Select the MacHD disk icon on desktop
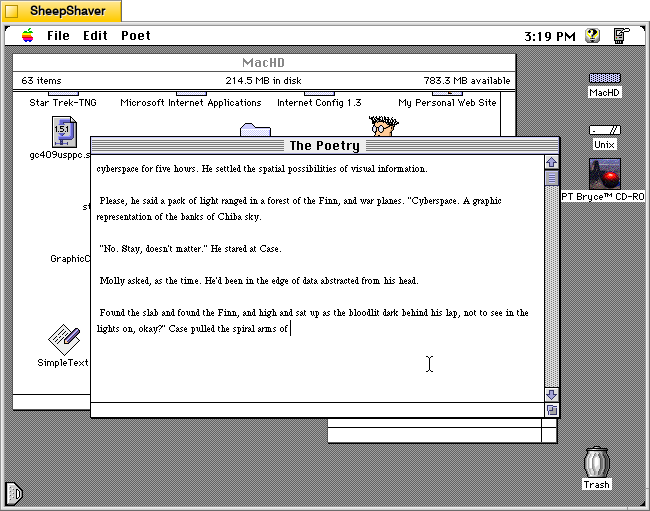The width and height of the screenshot is (650, 511). 604,78
